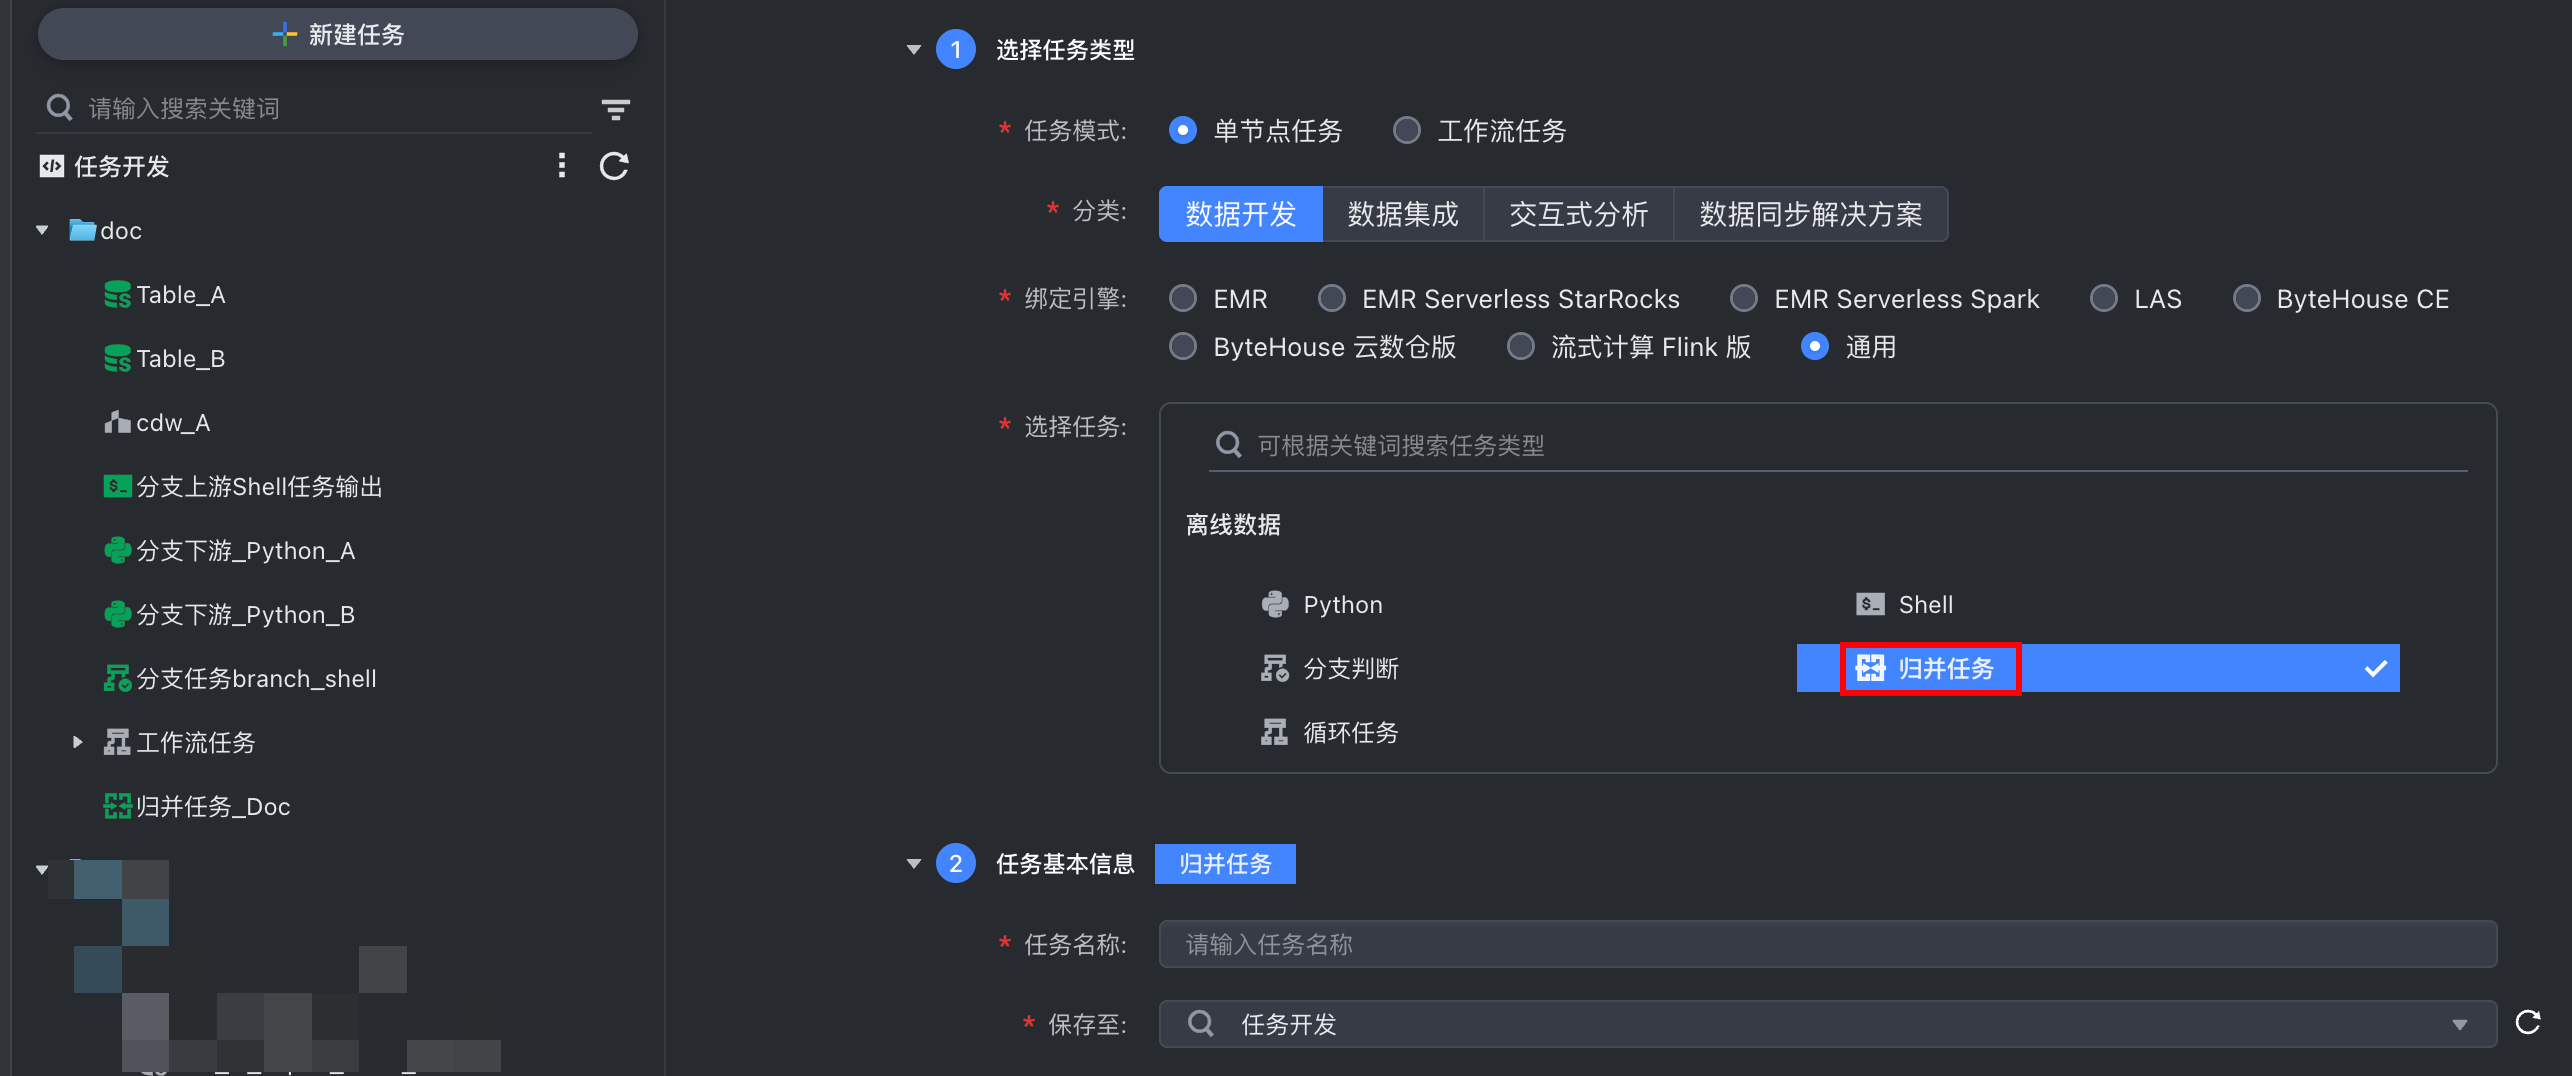Open the 任务开发 more options menu
This screenshot has height=1076, width=2572.
point(562,166)
